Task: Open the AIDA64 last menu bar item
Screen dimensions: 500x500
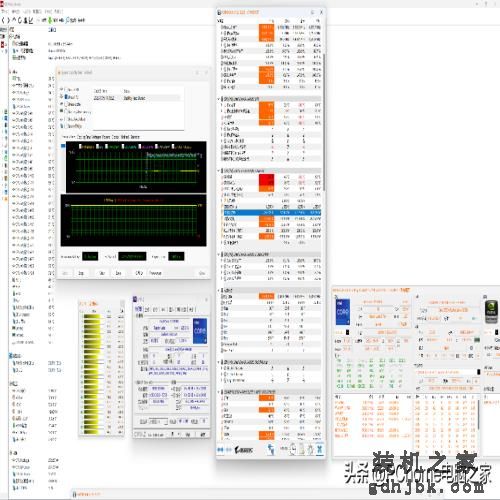Action: click(x=59, y=12)
